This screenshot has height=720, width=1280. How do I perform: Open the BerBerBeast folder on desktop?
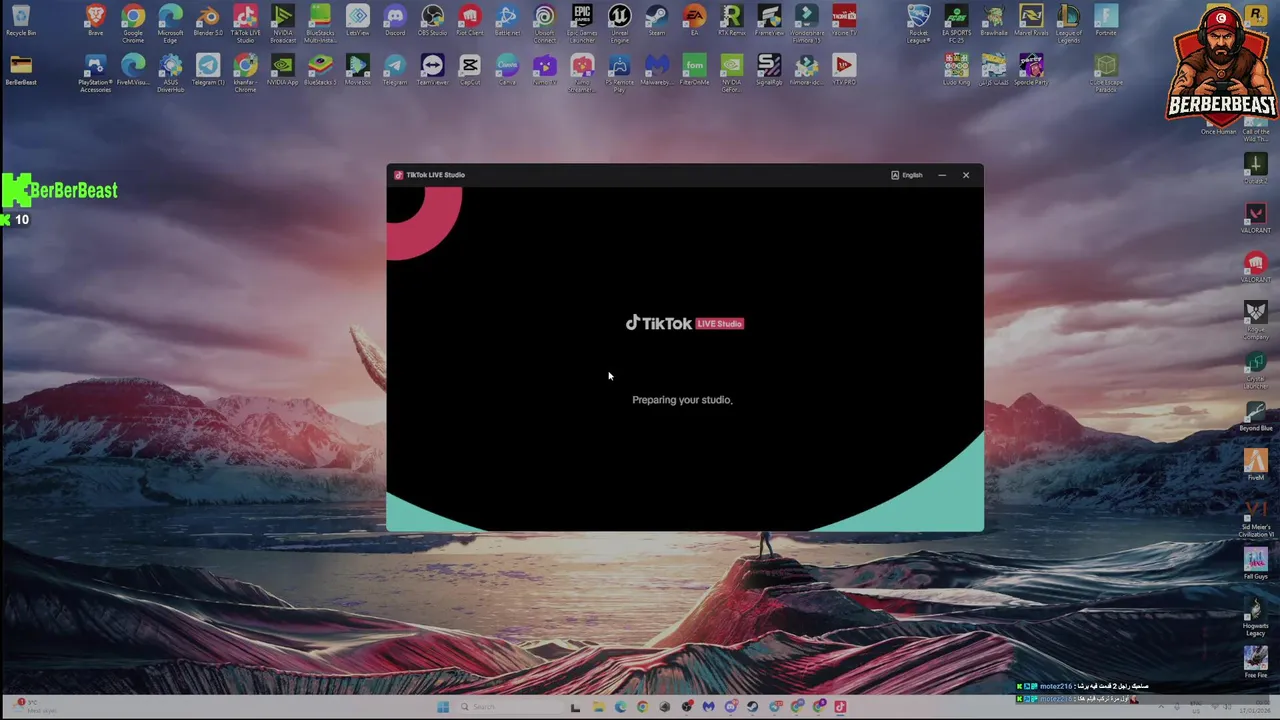20,70
